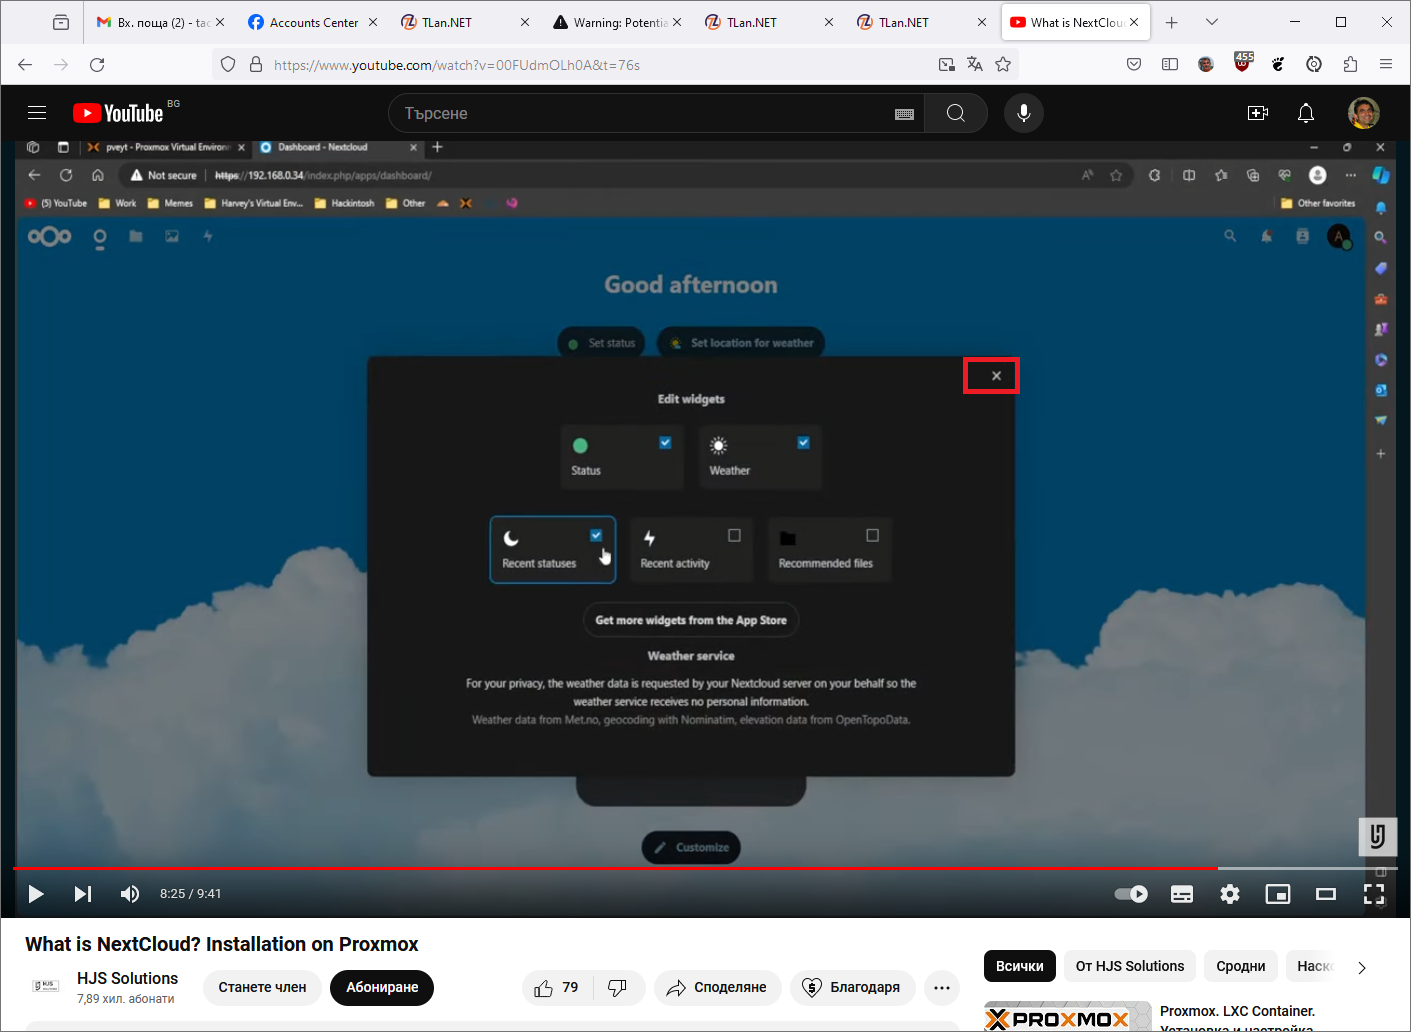Select the Всички filter chip
Screen dimensions: 1411x1032
(1020, 966)
